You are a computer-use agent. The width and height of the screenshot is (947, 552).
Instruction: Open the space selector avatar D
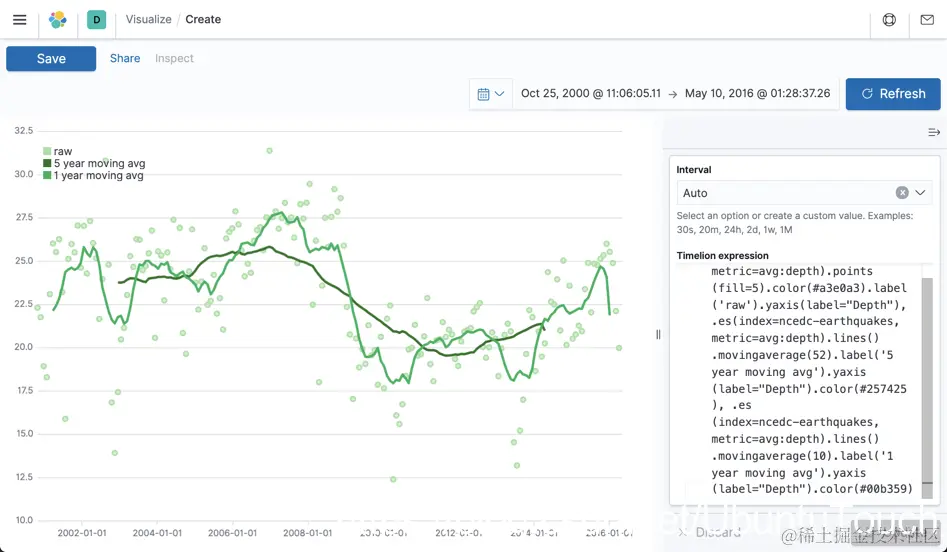click(96, 20)
